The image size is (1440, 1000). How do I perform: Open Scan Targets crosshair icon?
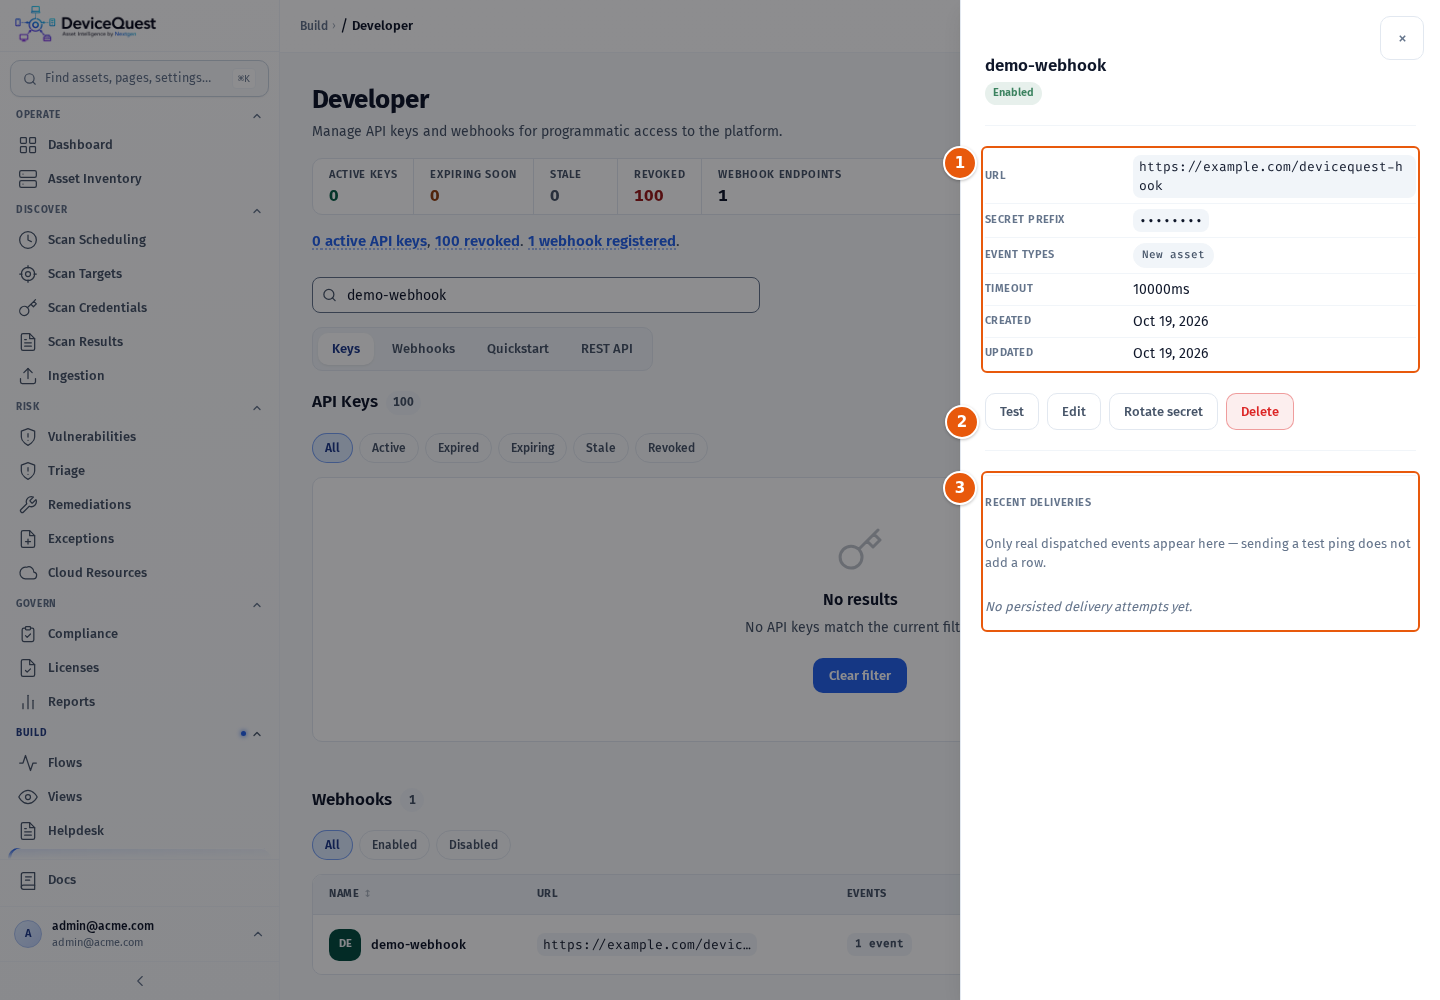tap(28, 274)
